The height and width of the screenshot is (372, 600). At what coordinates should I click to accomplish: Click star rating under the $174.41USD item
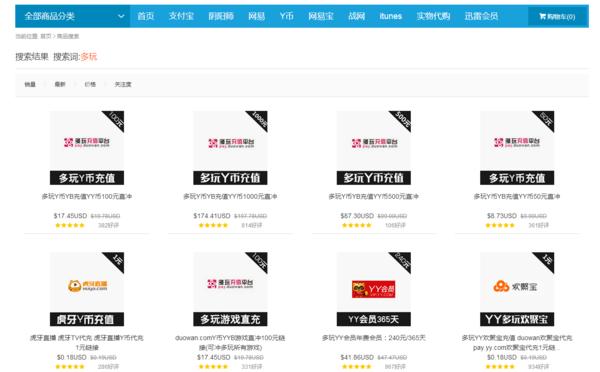(x=213, y=225)
